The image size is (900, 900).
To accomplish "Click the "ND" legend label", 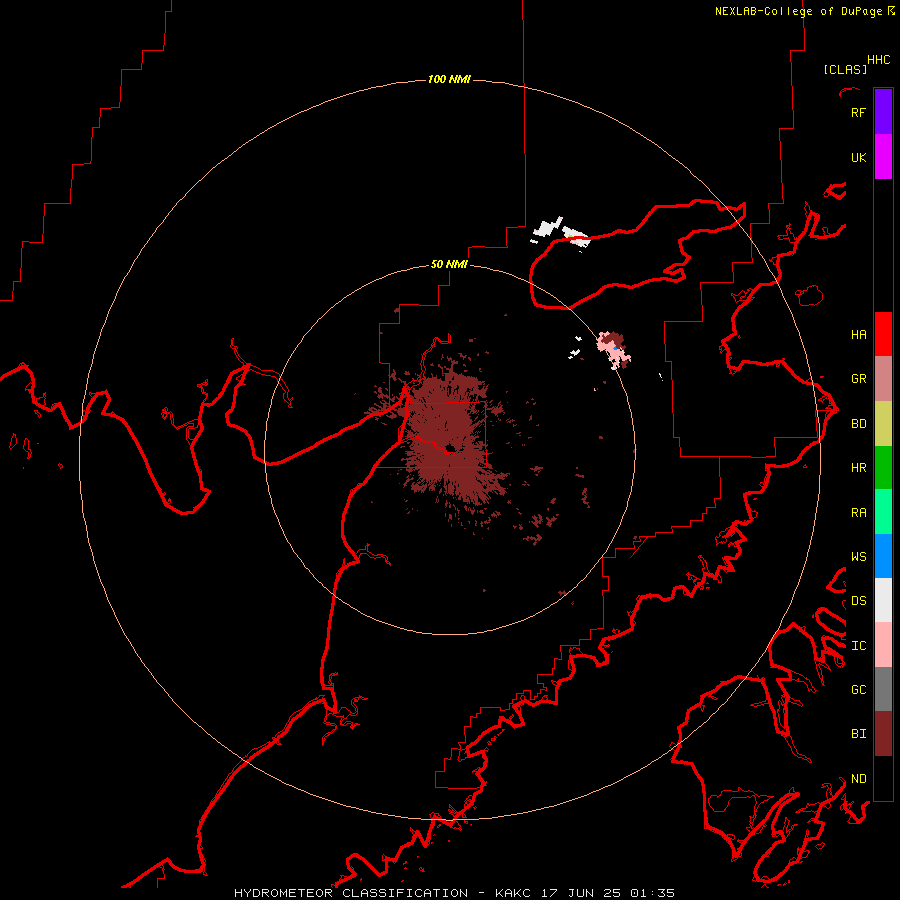I will 858,778.
